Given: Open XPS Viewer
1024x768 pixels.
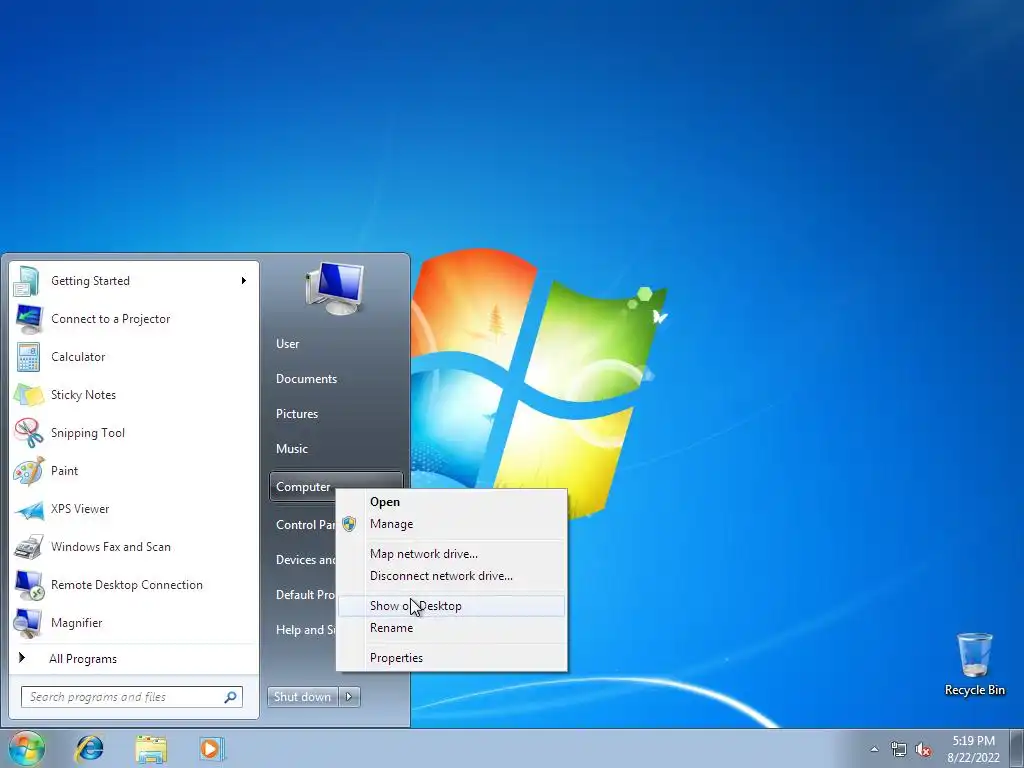Looking at the screenshot, I should coord(134,509).
